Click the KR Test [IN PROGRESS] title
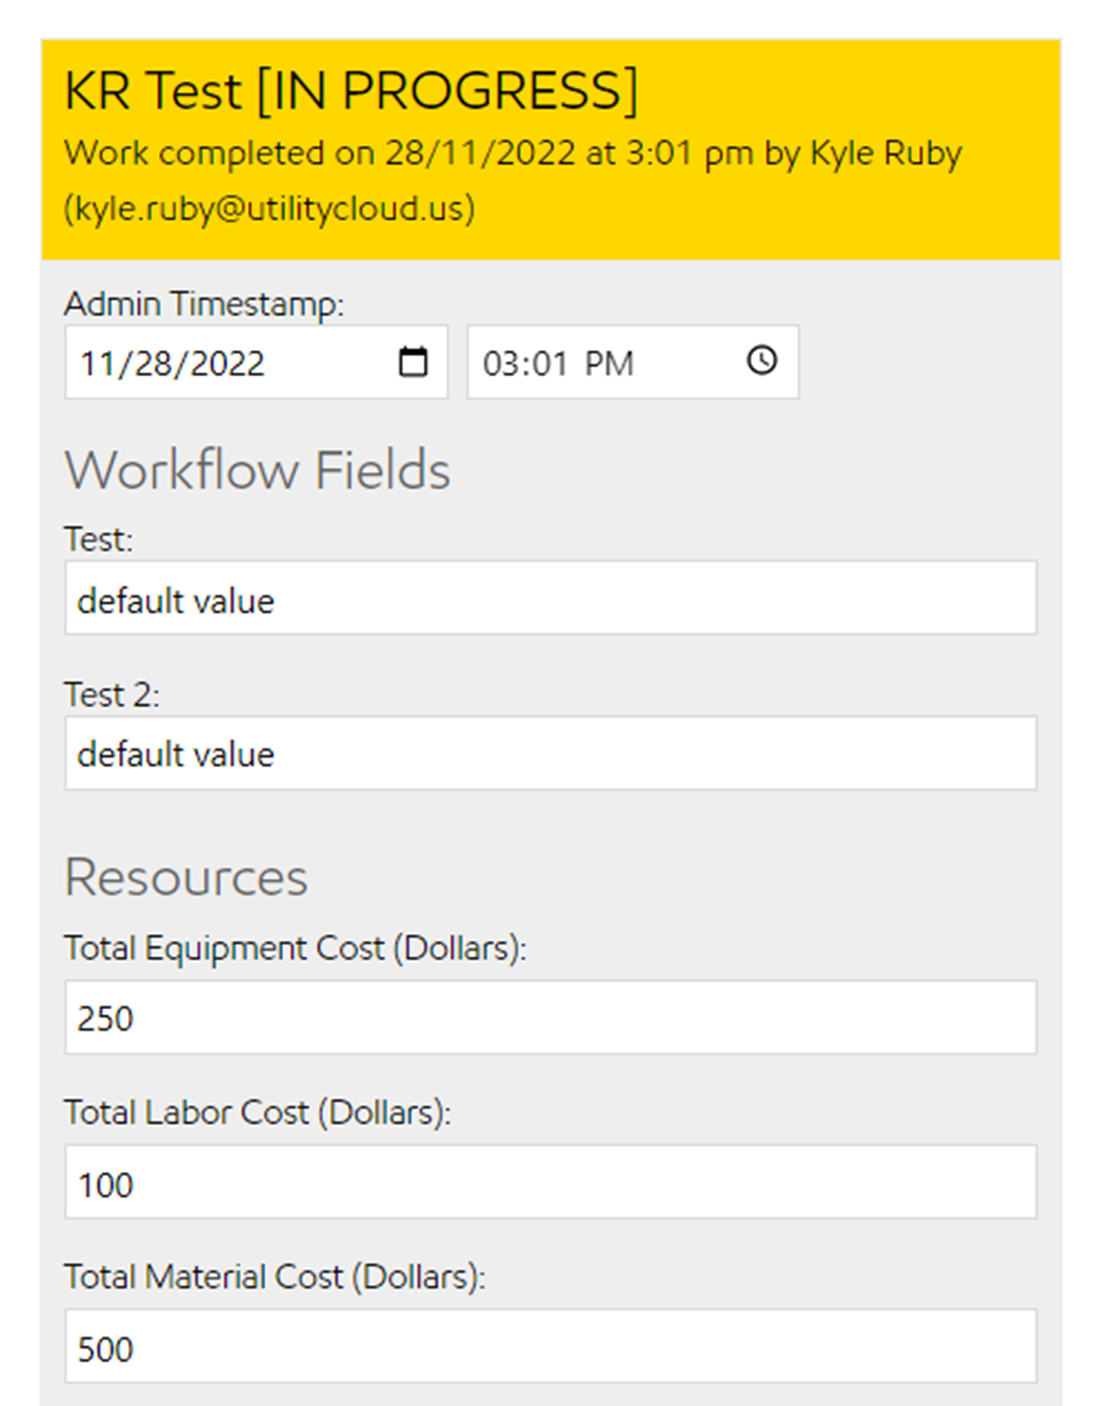The height and width of the screenshot is (1406, 1100). coord(351,92)
